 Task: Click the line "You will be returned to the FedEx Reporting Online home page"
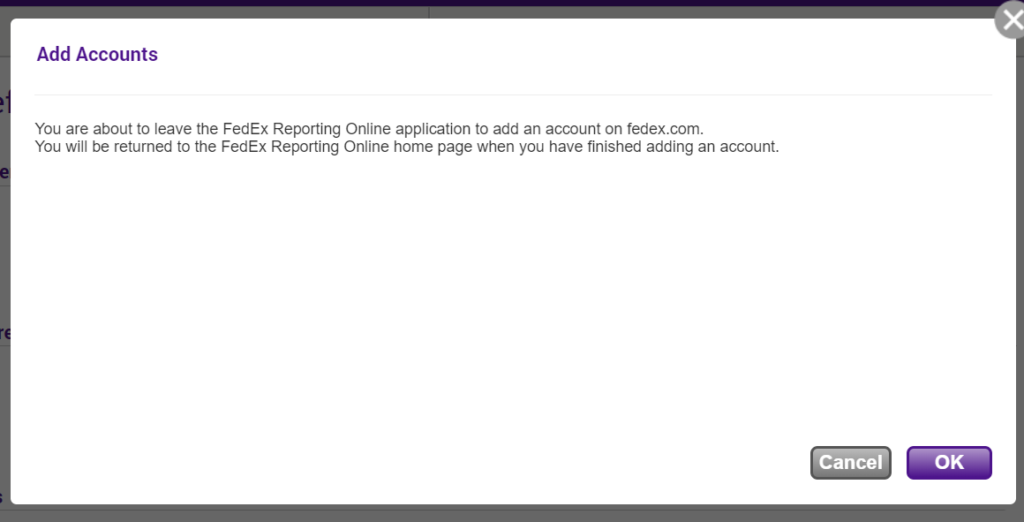[x=407, y=146]
